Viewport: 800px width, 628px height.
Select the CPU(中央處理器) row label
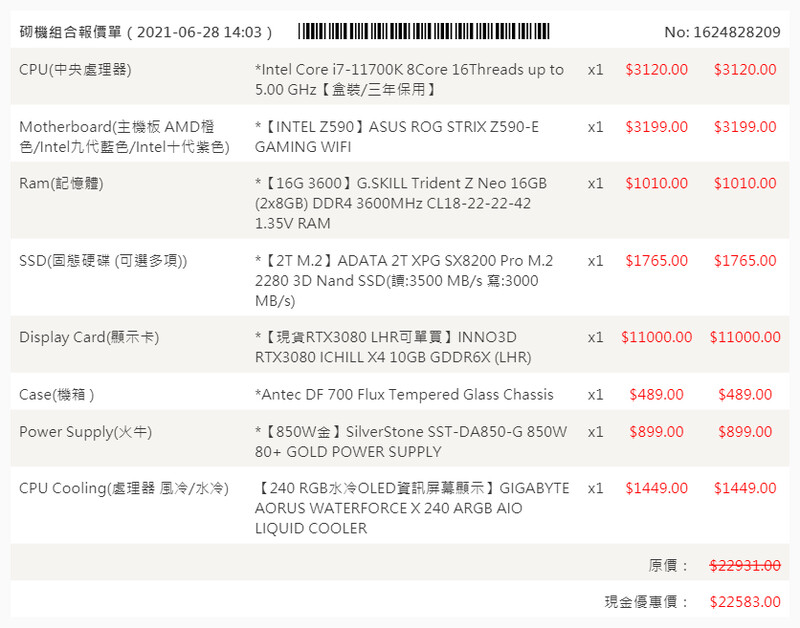pyautogui.click(x=75, y=70)
